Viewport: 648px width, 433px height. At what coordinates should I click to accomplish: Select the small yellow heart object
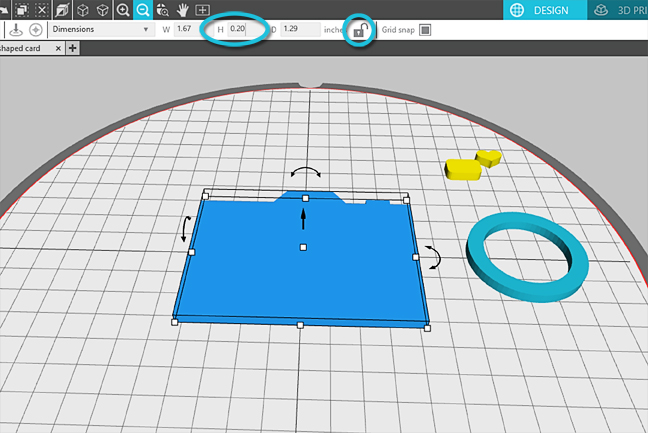[489, 158]
